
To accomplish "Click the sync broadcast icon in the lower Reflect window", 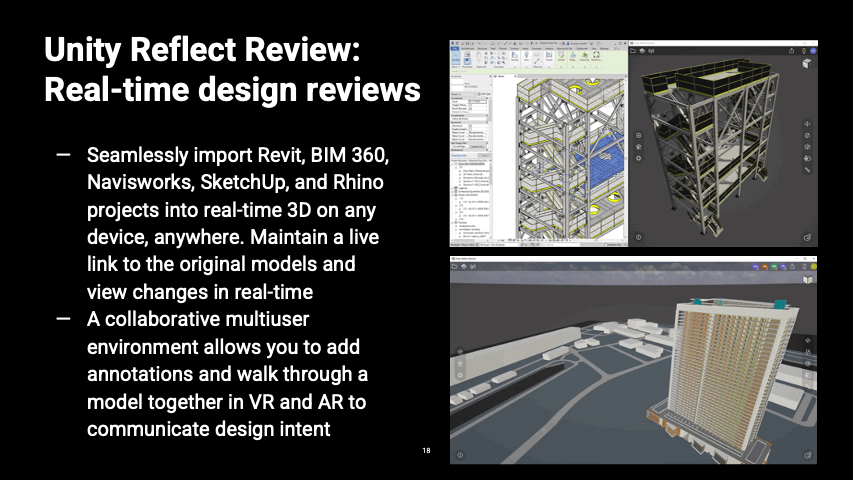I will coord(473,266).
